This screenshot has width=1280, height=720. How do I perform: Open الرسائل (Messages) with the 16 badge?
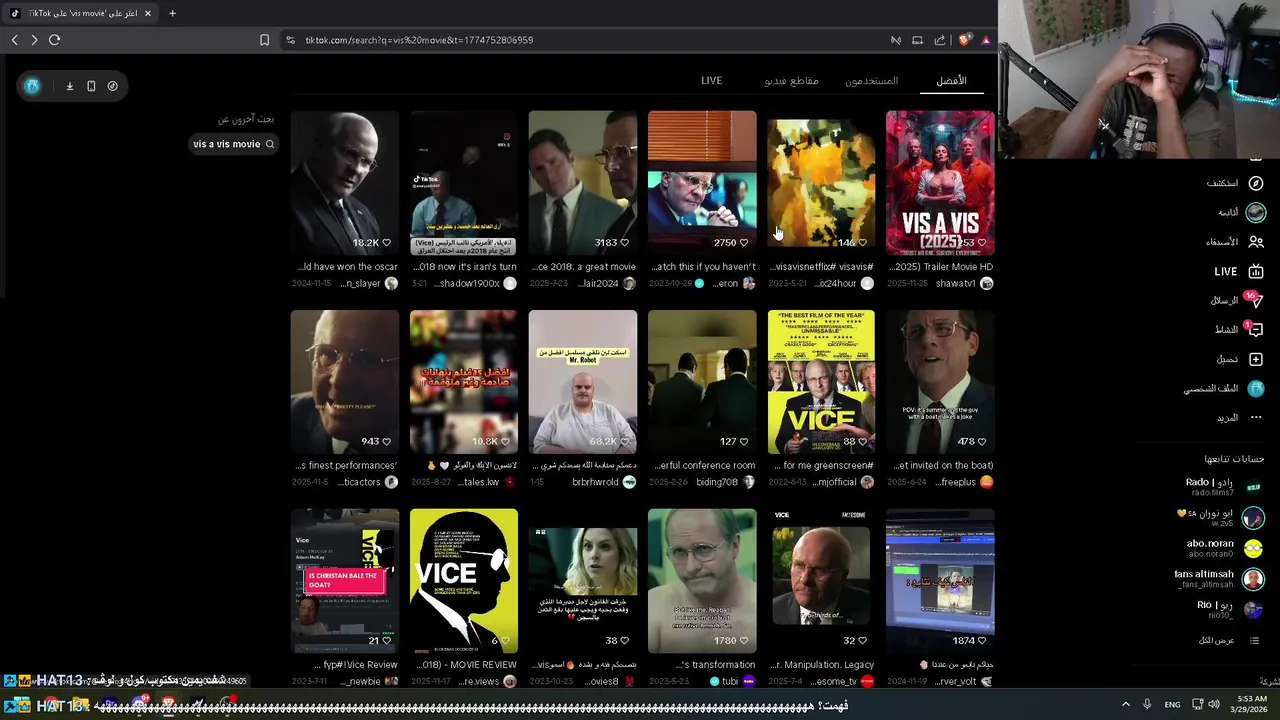[1254, 300]
